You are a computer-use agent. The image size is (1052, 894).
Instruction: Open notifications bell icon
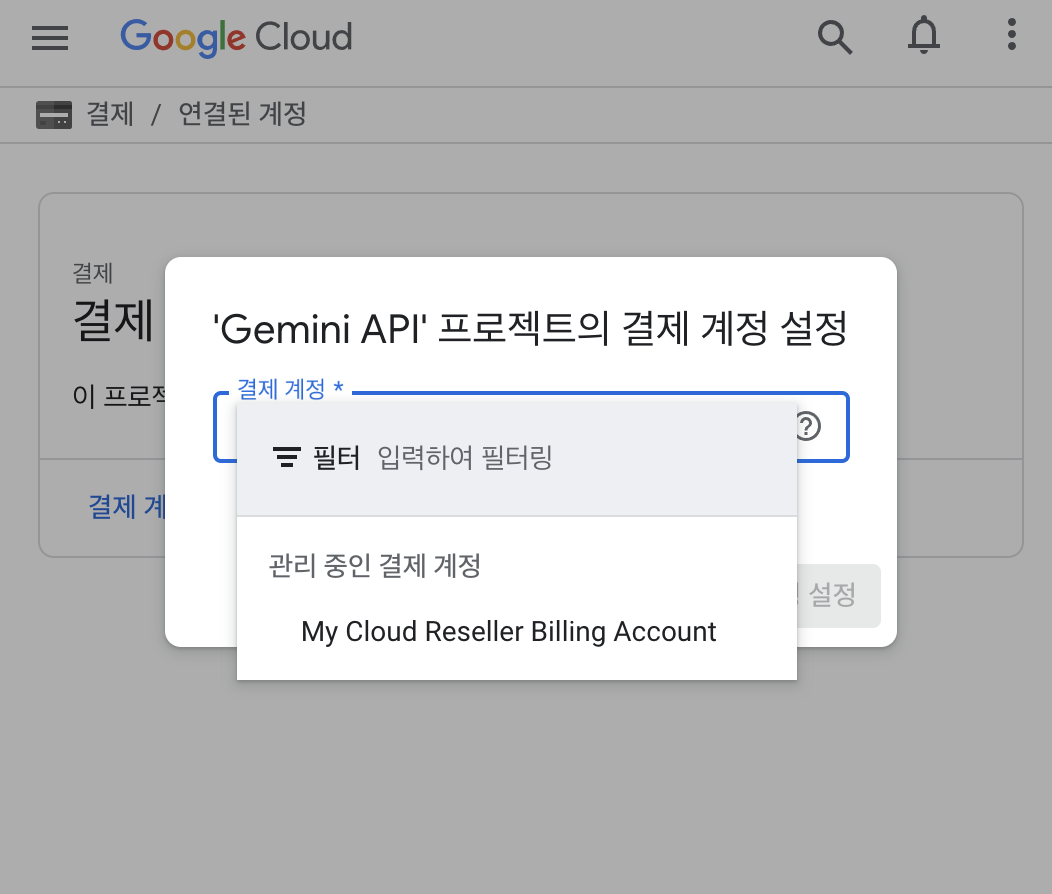pos(923,36)
